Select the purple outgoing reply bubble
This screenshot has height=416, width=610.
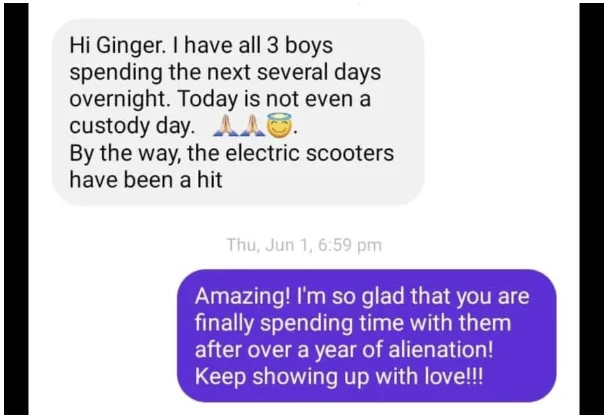[x=367, y=335]
